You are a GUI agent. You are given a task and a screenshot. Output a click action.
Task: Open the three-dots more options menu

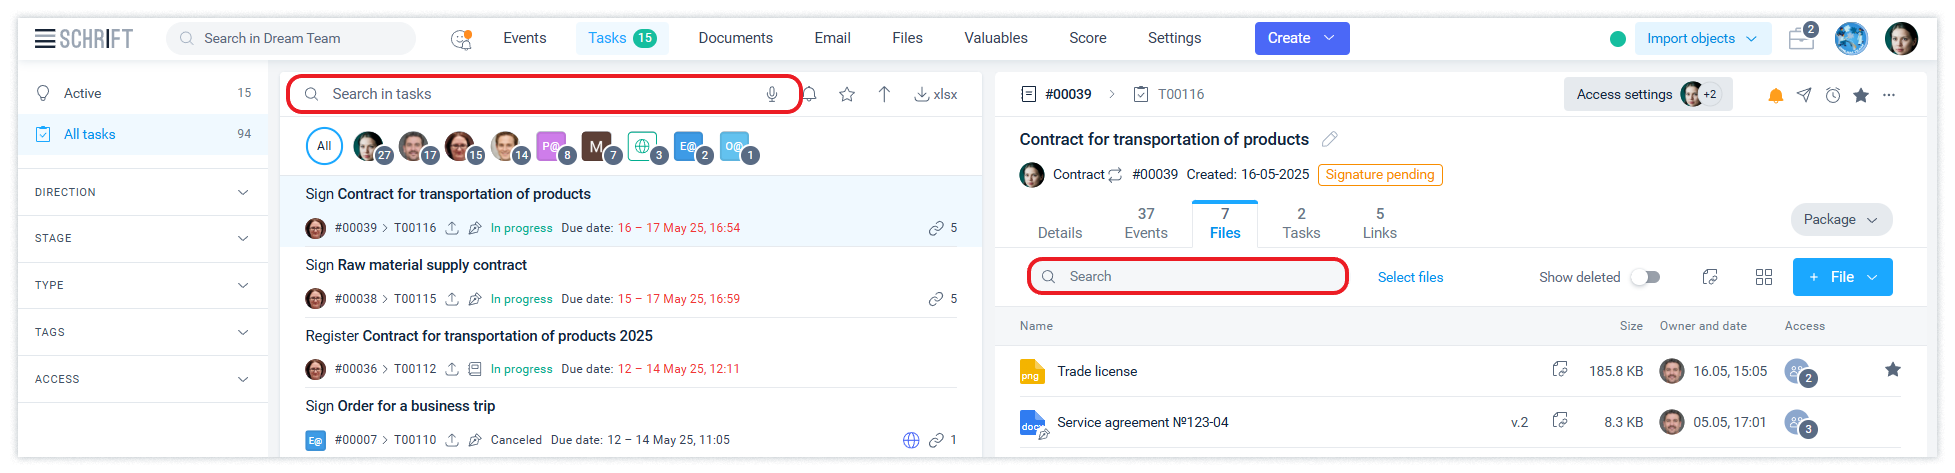[x=1889, y=95]
